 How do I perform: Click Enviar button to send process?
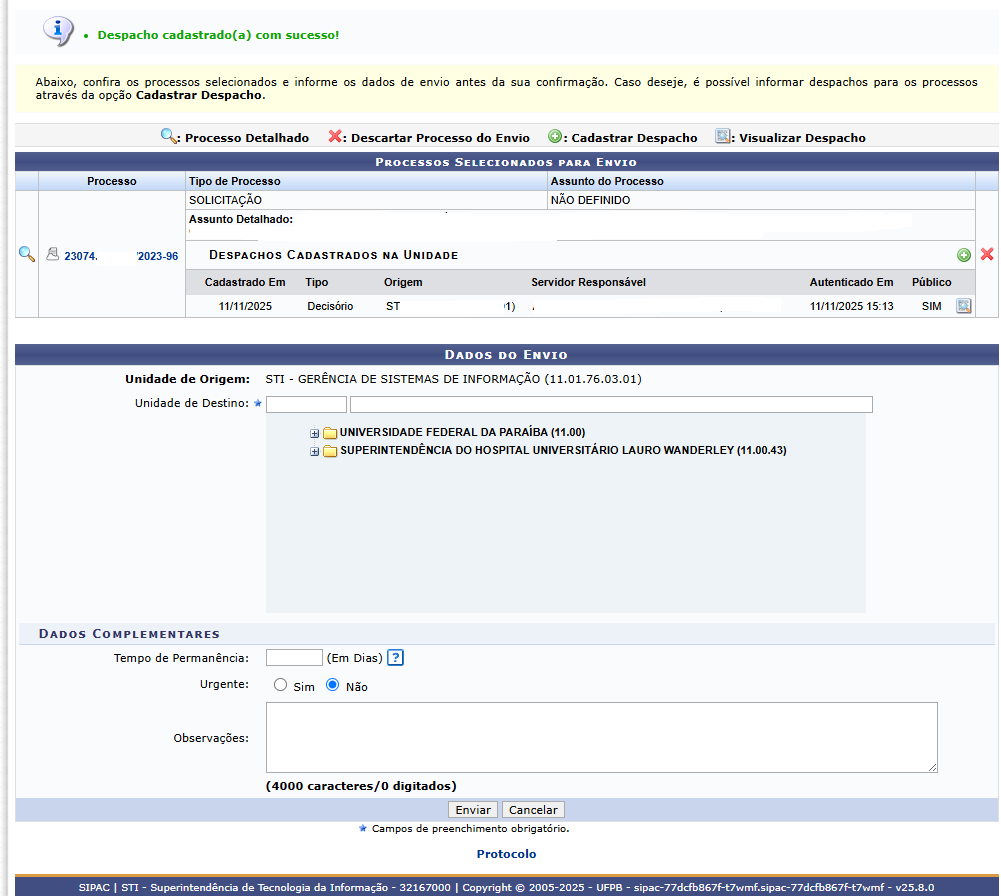point(473,810)
